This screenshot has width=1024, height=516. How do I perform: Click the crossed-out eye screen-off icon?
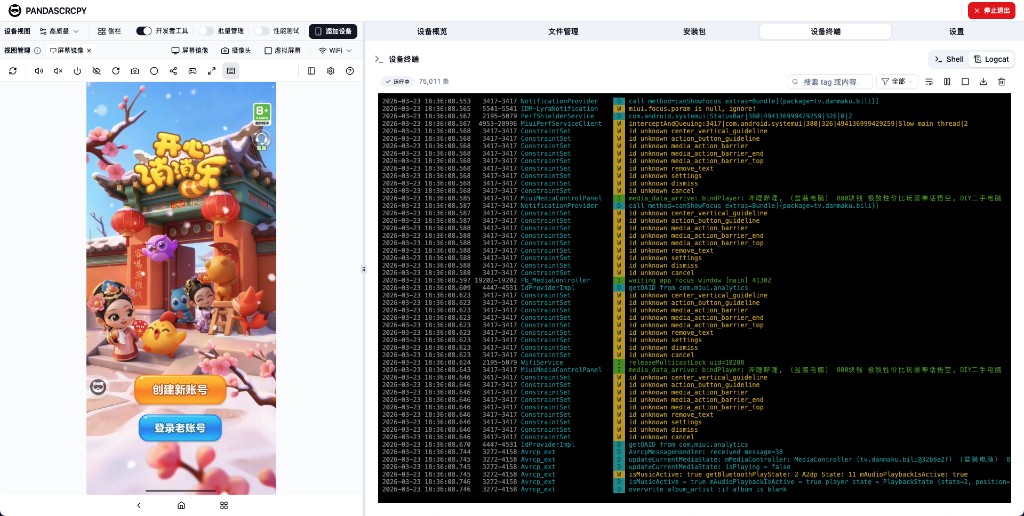coord(97,71)
